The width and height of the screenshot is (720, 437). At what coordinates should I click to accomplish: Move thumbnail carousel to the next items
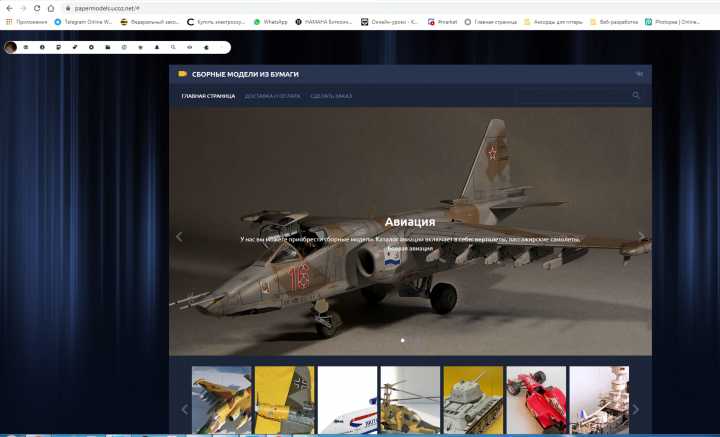[636, 409]
